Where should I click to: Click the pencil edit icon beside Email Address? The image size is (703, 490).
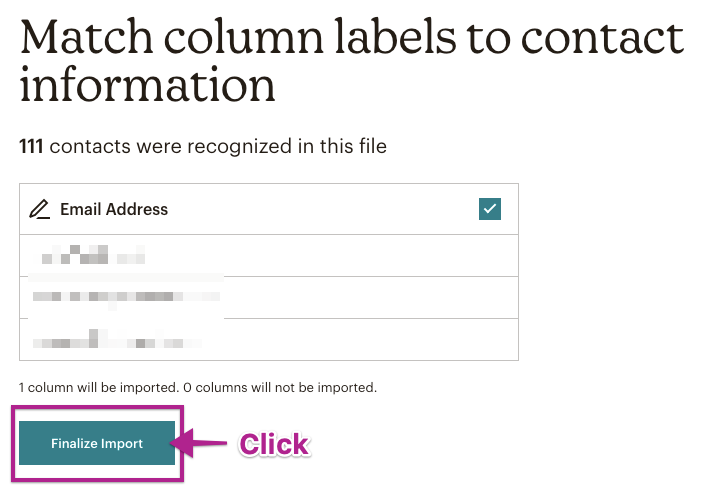39,209
